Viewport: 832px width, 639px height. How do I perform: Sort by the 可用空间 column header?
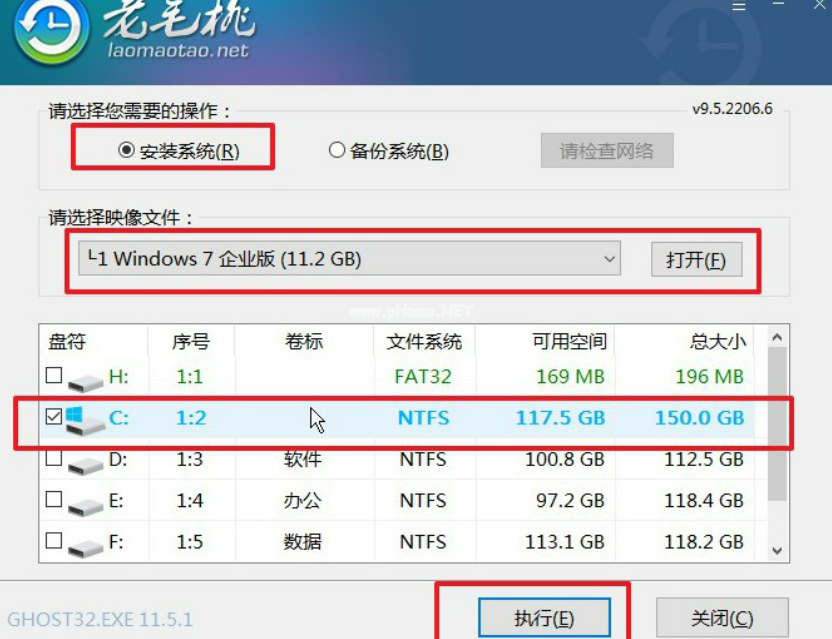568,342
